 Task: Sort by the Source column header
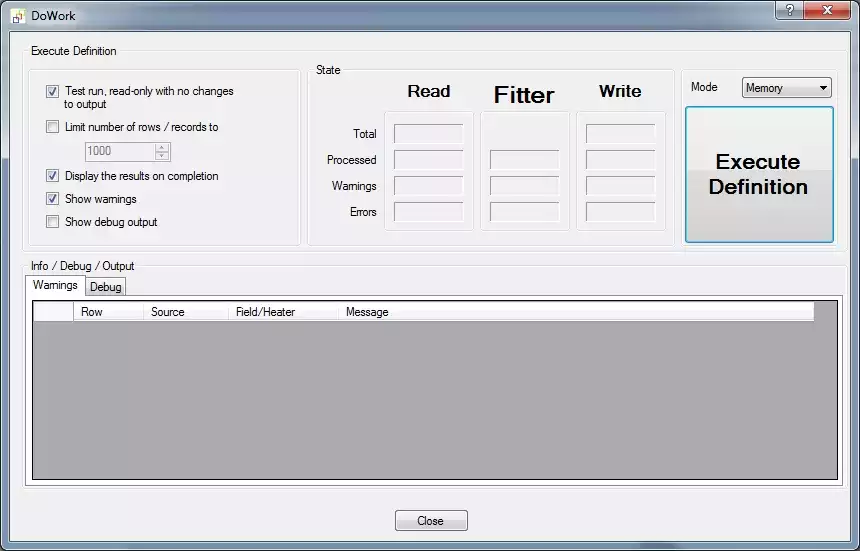click(185, 312)
